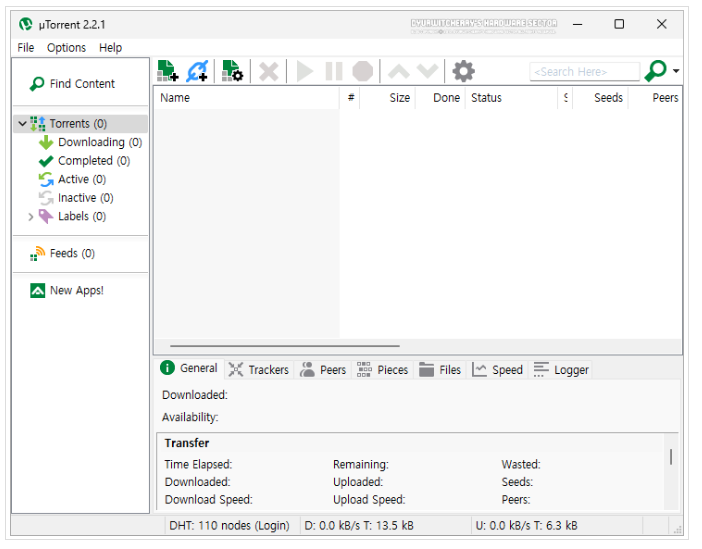Viewport: 702px width, 549px height.
Task: Open the search provider dropdown arrow
Action: [x=676, y=71]
